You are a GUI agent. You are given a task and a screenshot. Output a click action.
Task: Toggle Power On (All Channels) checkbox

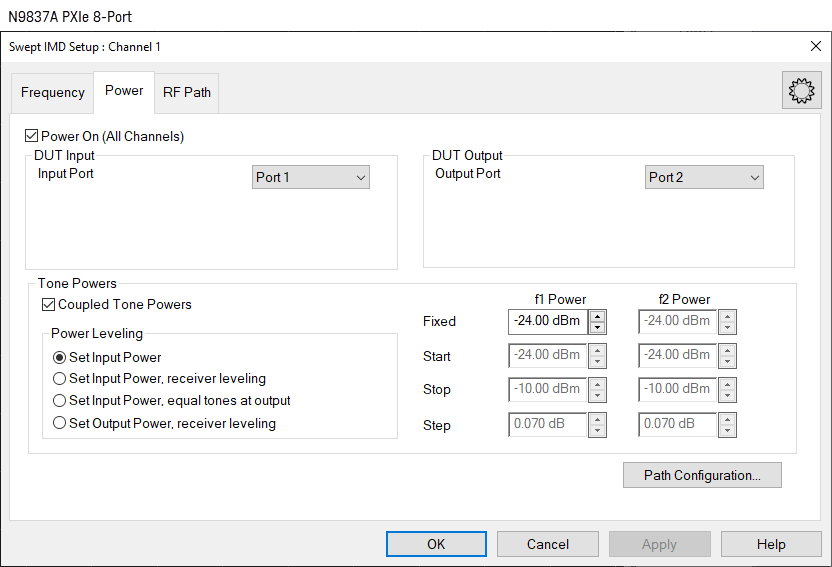(33, 136)
